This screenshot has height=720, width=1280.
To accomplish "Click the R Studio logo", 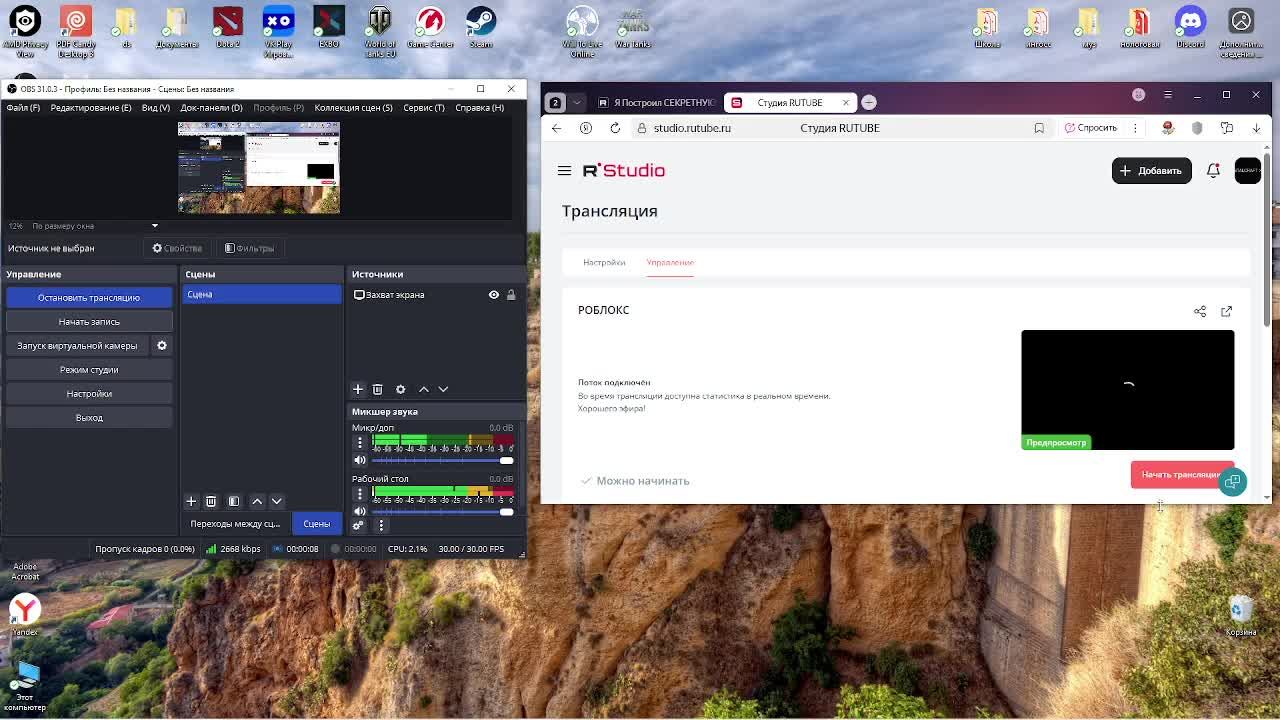I will point(624,171).
